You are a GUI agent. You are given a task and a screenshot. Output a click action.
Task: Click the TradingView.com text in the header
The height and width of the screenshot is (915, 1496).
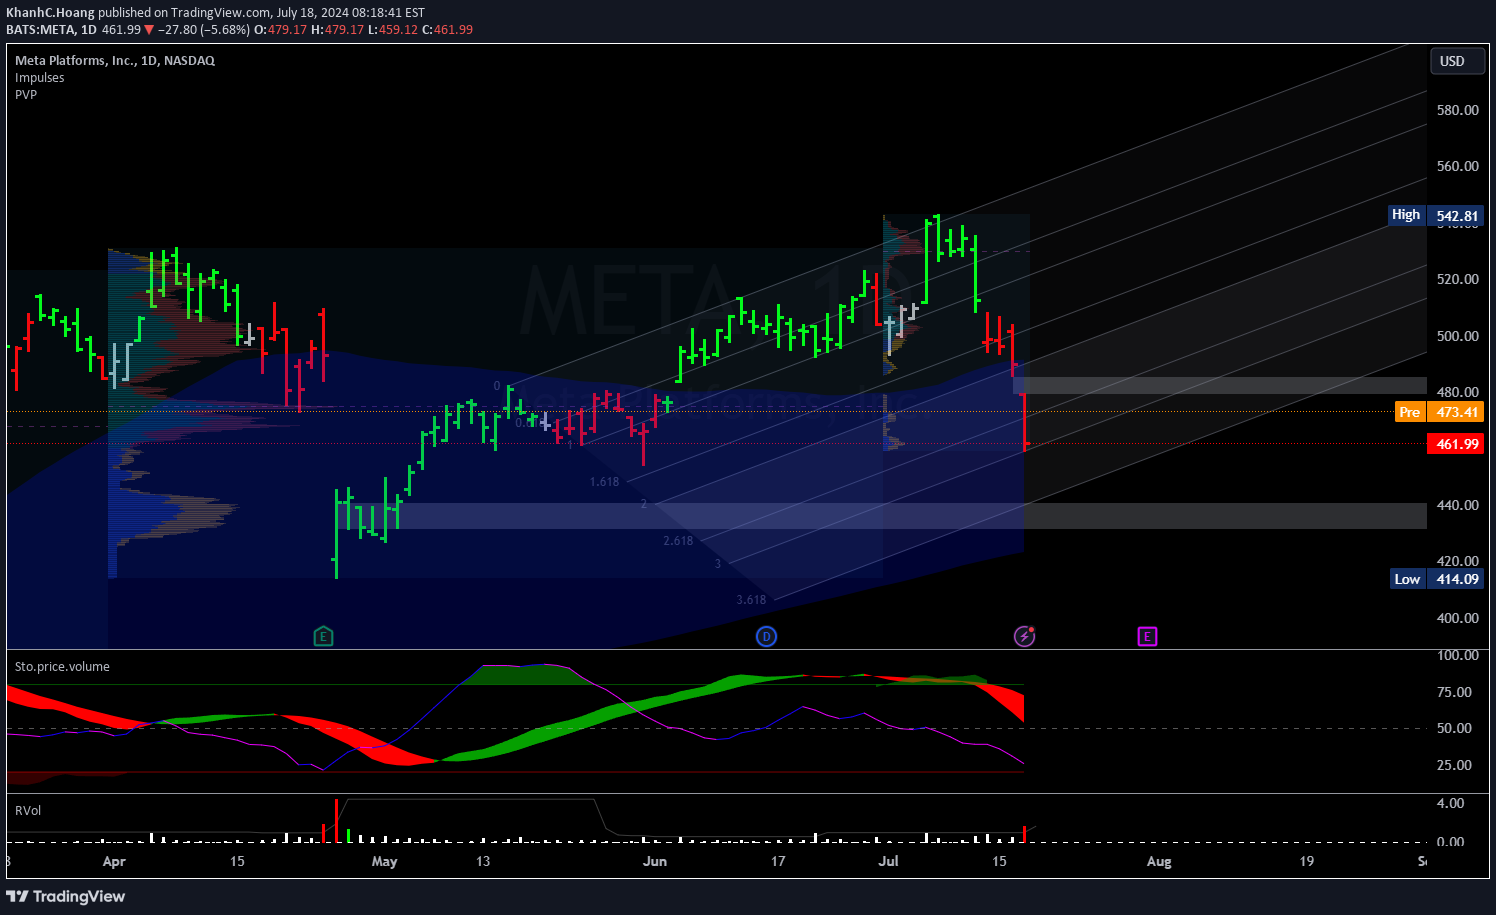pyautogui.click(x=220, y=12)
